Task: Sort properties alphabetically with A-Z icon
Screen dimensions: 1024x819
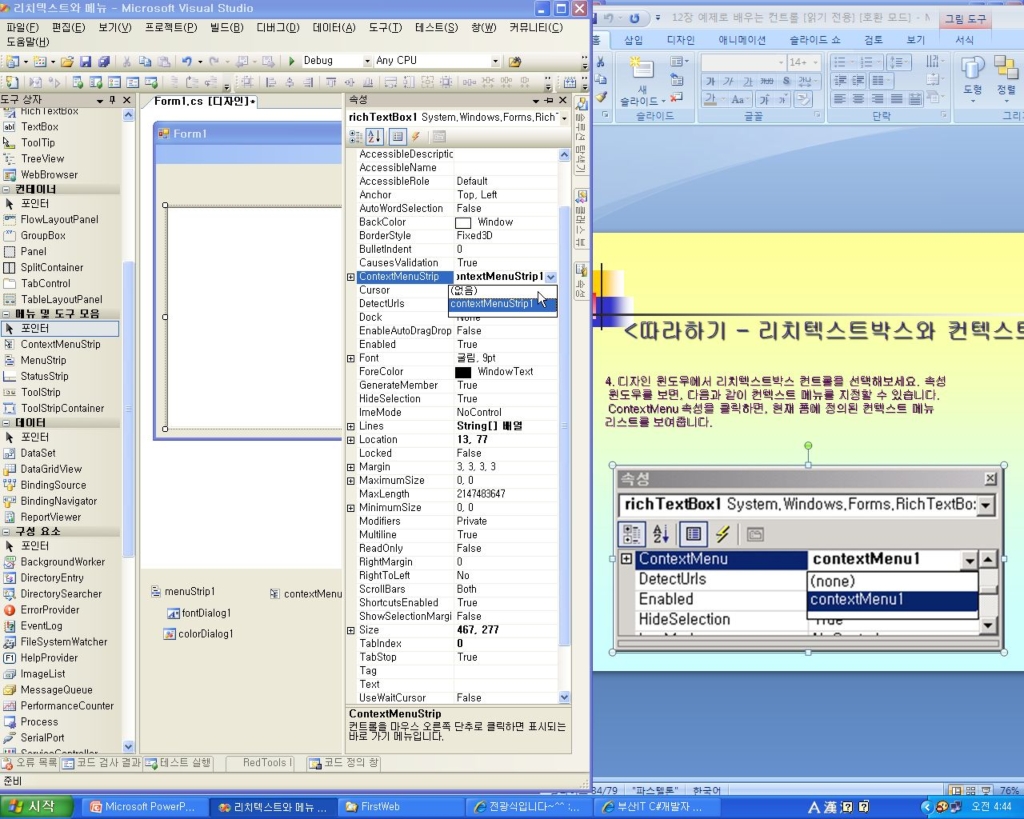Action: click(374, 136)
